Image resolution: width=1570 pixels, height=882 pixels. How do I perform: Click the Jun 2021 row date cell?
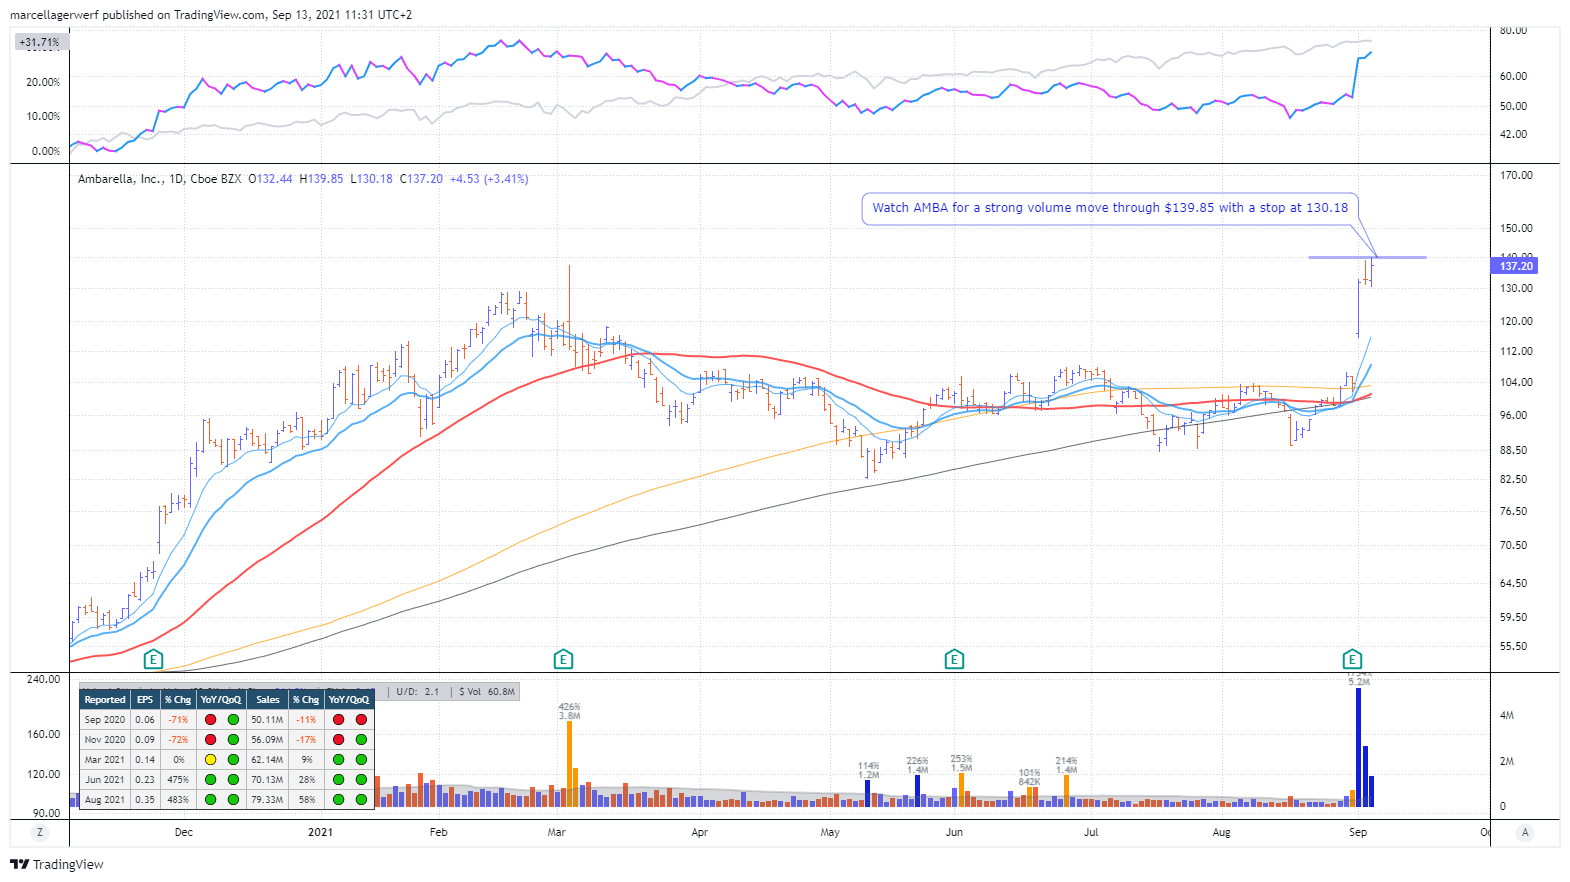(x=105, y=780)
